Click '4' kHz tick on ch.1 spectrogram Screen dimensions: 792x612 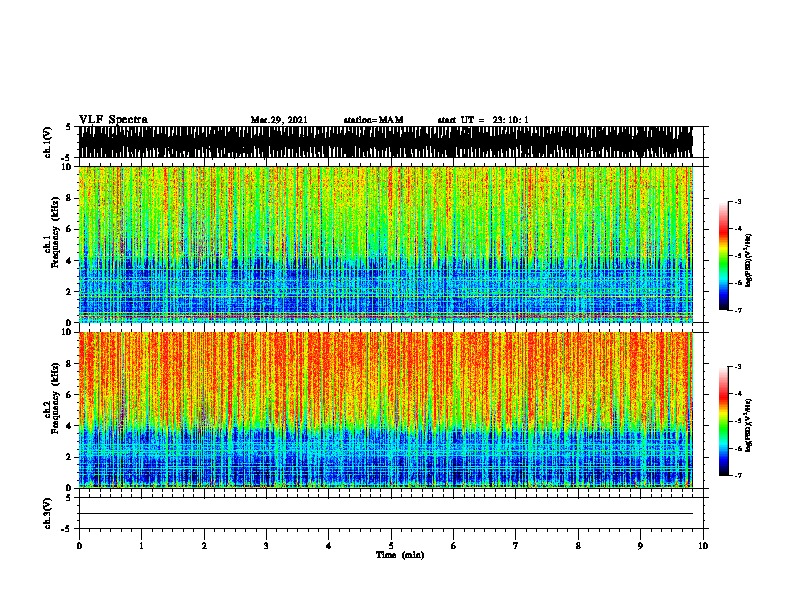pyautogui.click(x=70, y=261)
